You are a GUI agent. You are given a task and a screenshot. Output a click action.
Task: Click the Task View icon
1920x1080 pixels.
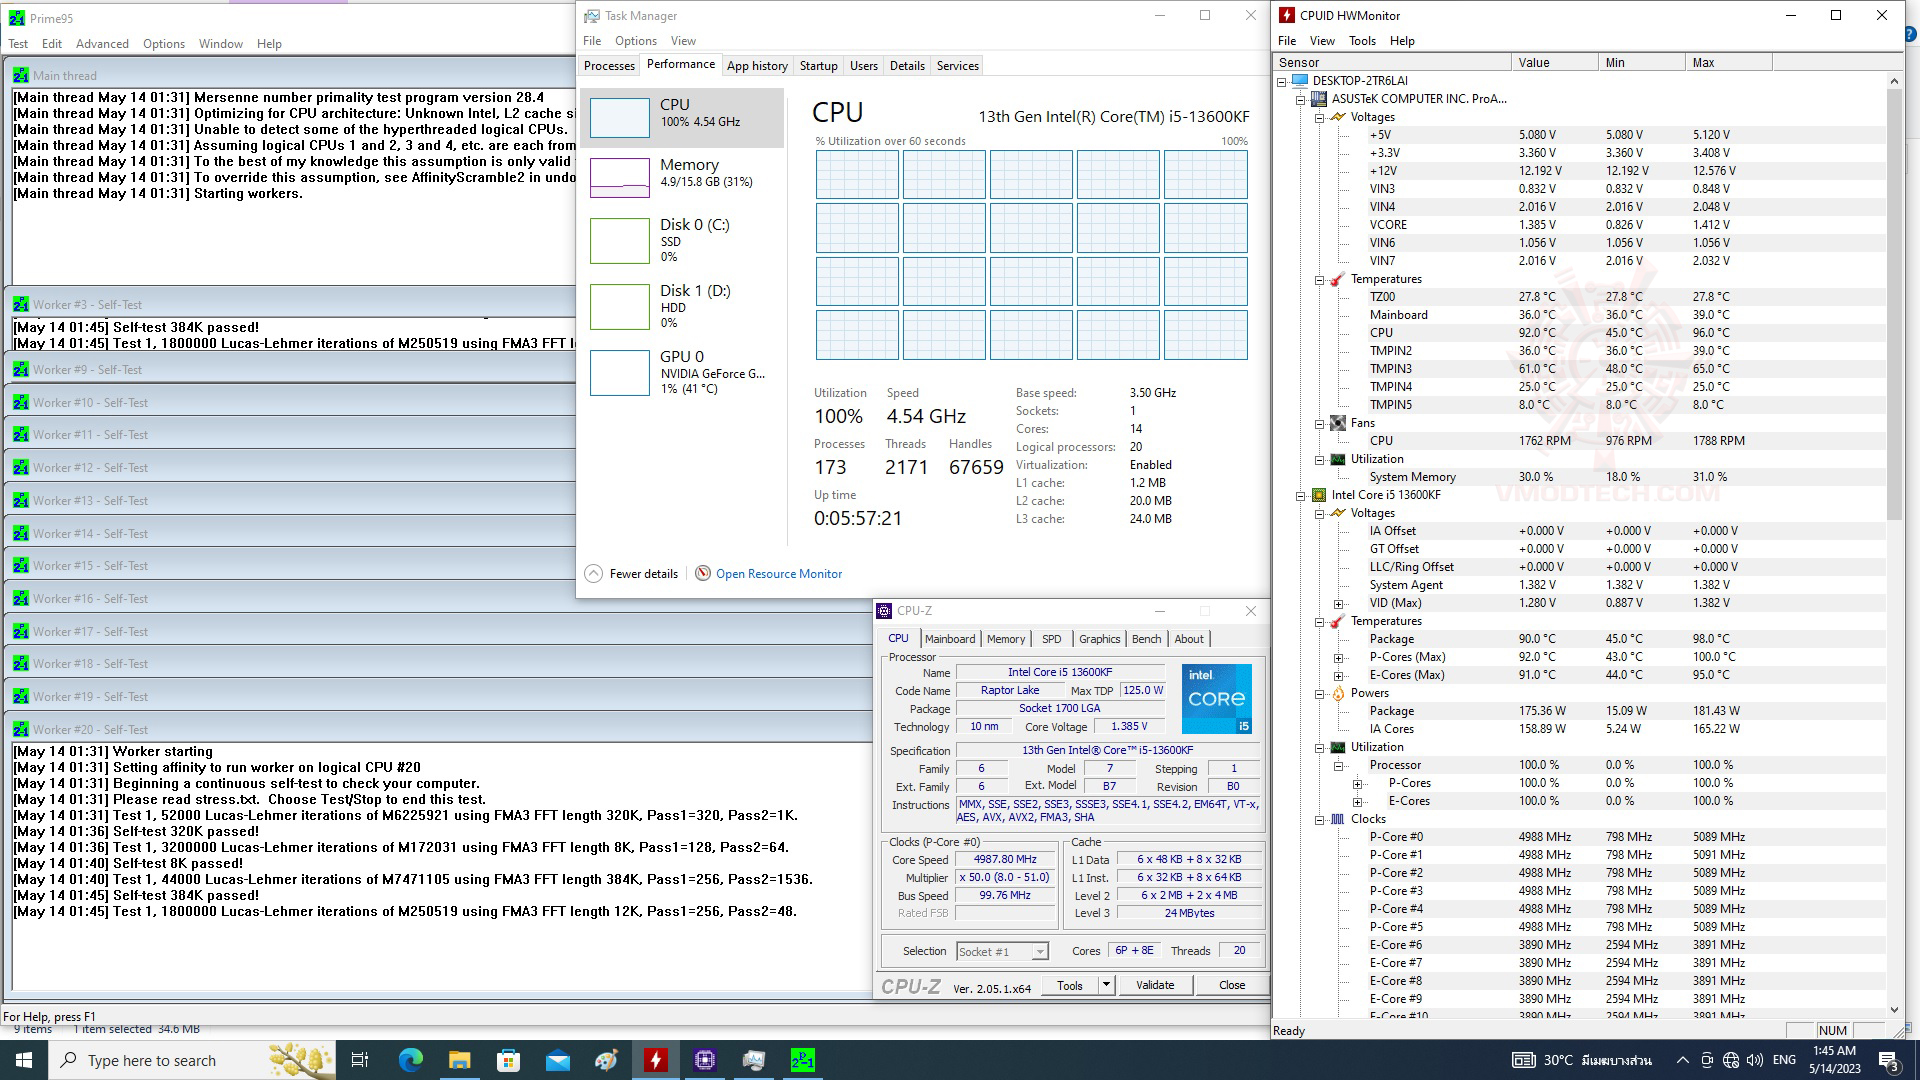(360, 1060)
